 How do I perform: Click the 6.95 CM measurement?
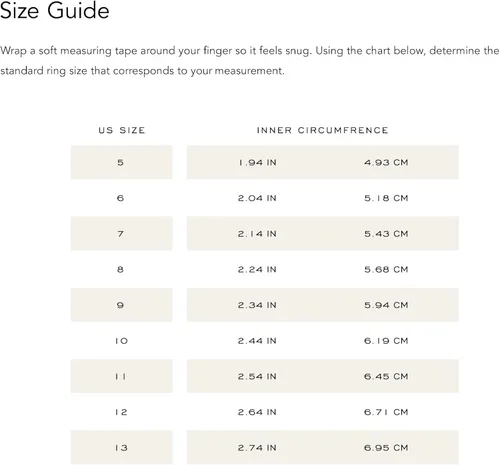tap(386, 448)
